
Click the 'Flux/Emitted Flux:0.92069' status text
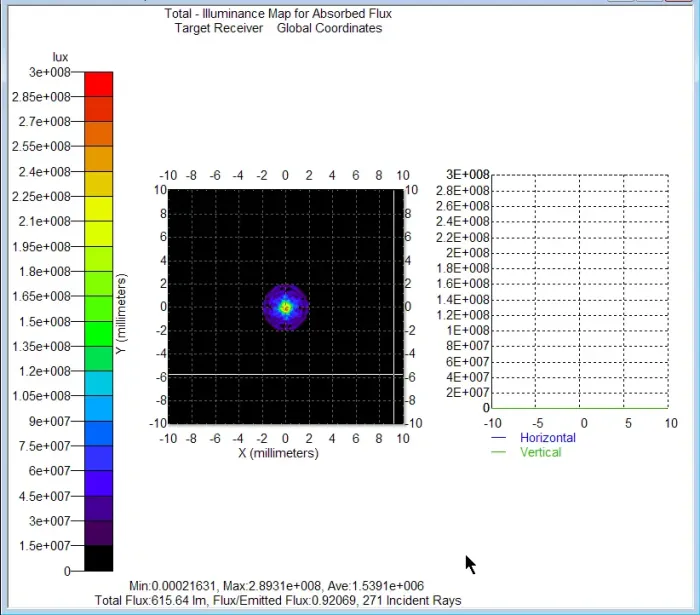pos(284,601)
